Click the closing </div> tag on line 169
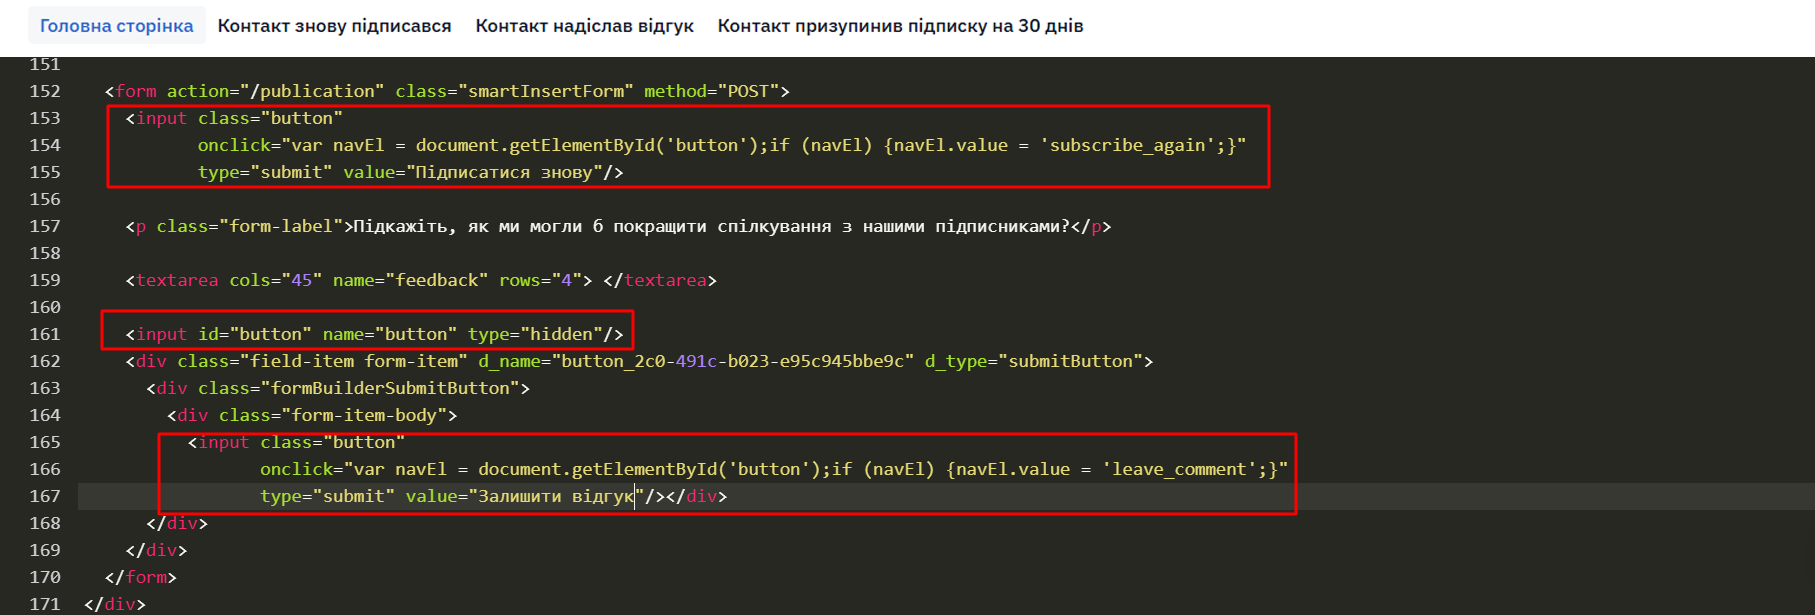The image size is (1815, 615). 157,550
